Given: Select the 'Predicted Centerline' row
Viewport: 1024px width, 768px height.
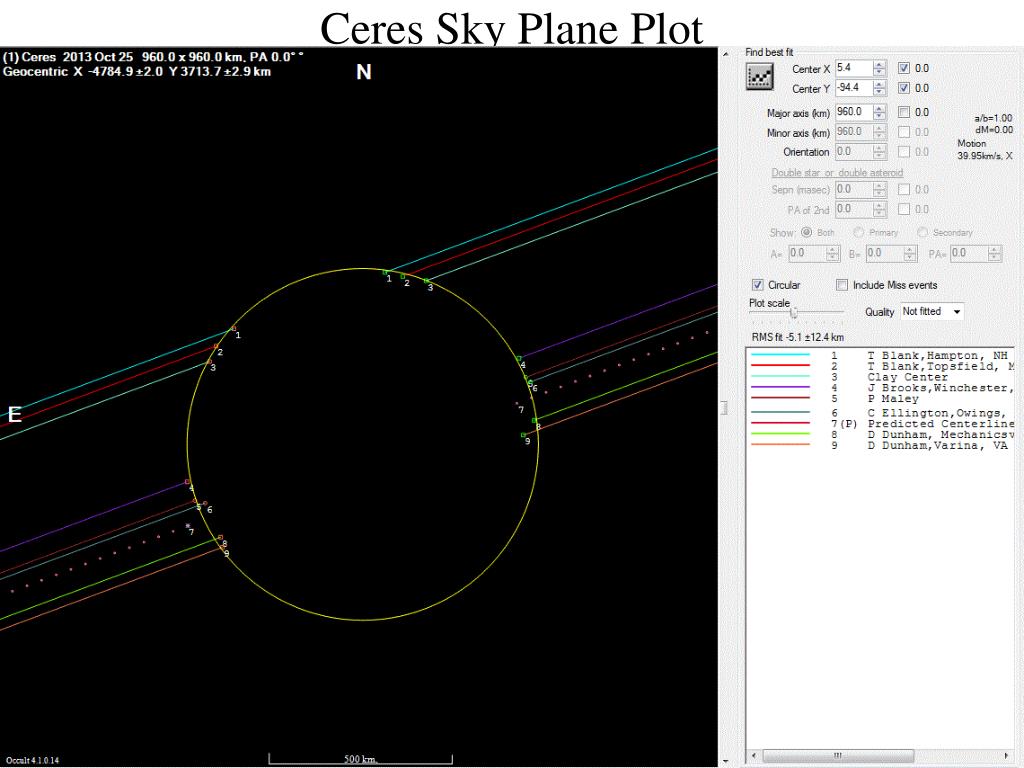Looking at the screenshot, I should tap(880, 424).
